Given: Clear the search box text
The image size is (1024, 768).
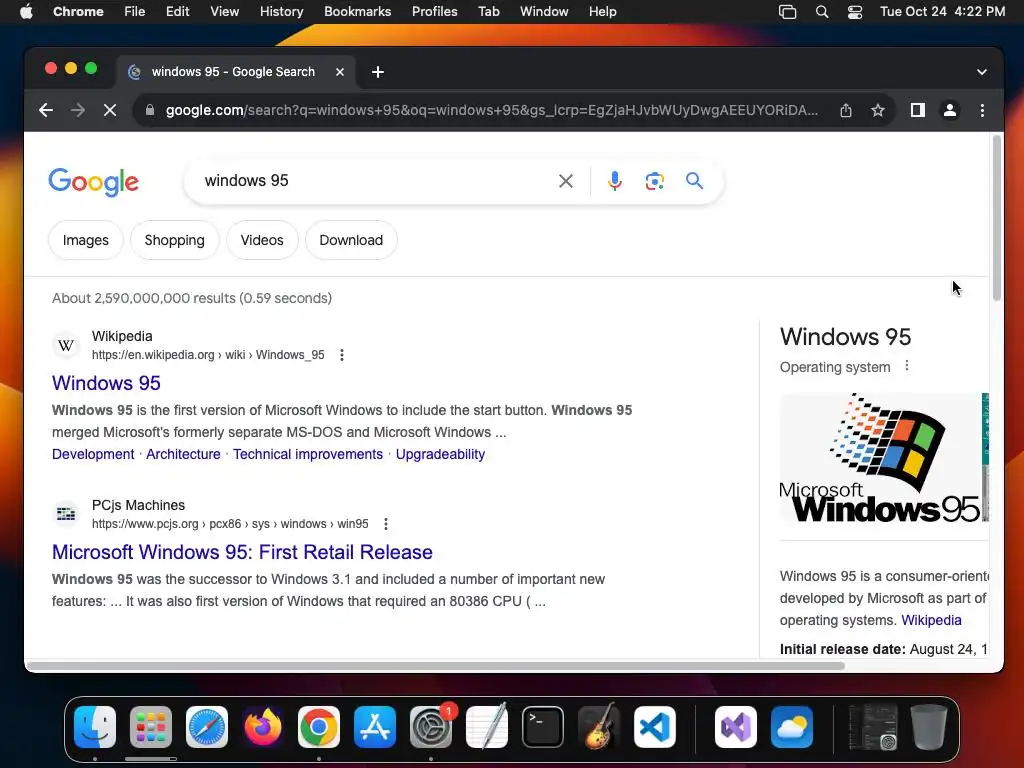Looking at the screenshot, I should pyautogui.click(x=566, y=181).
